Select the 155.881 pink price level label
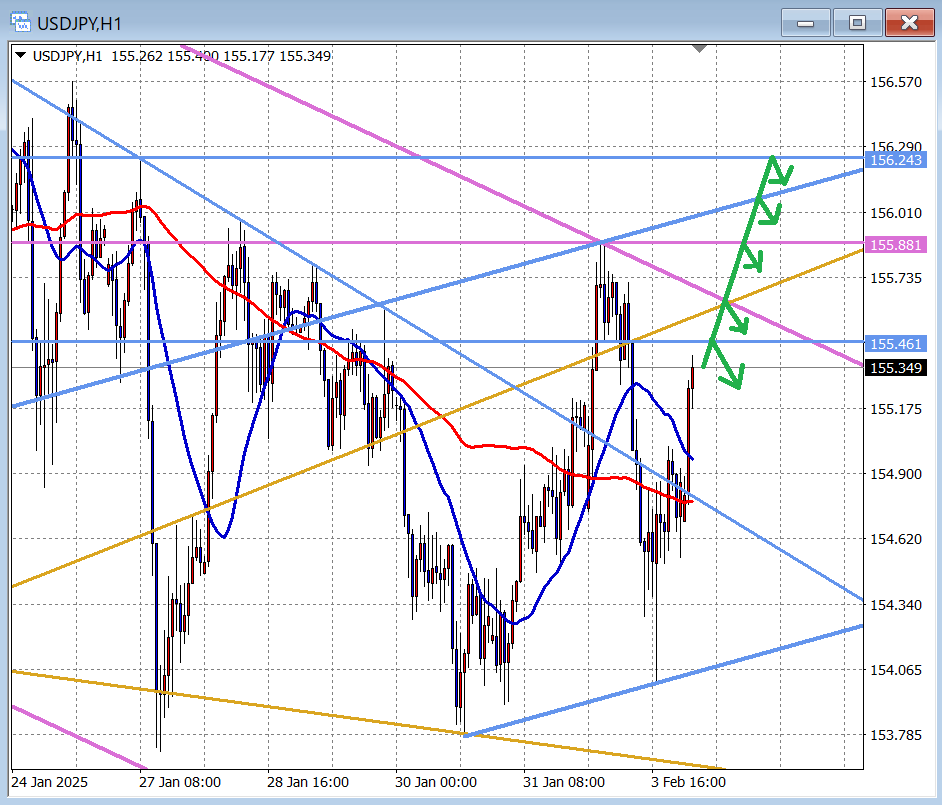The height and width of the screenshot is (805, 942). (897, 245)
